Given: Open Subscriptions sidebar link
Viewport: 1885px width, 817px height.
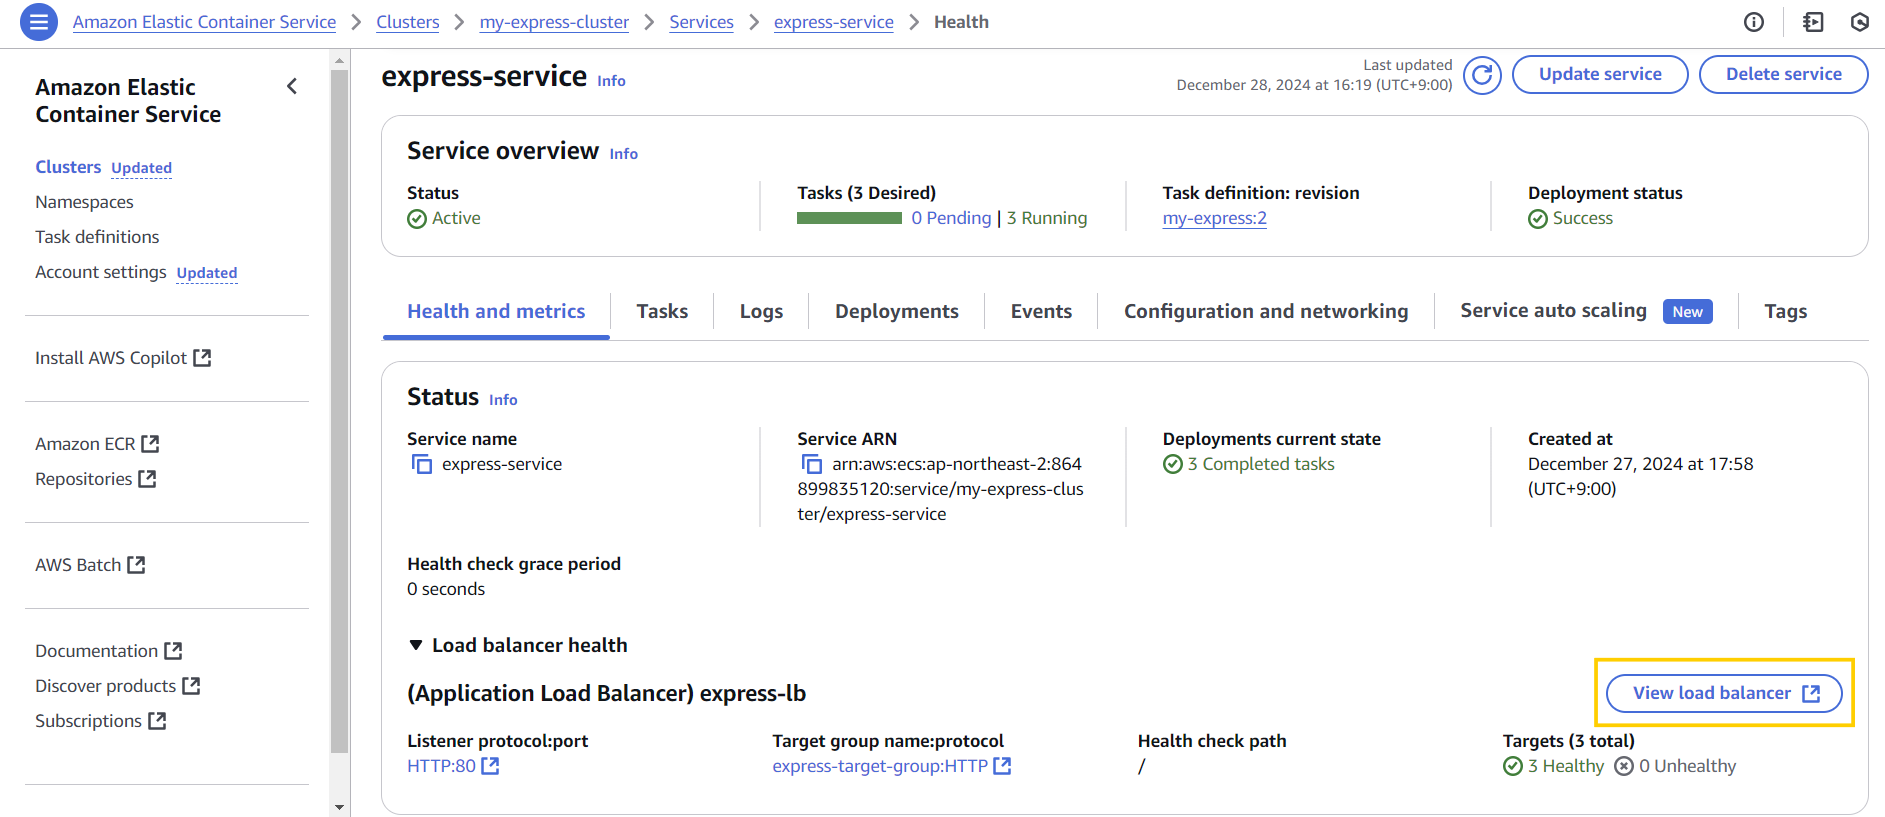Looking at the screenshot, I should tap(88, 721).
